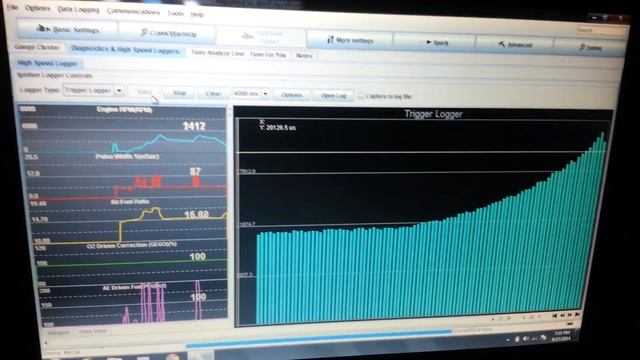Click the EGO Correction value 100
Screen dimensions: 640x360
coord(198,257)
